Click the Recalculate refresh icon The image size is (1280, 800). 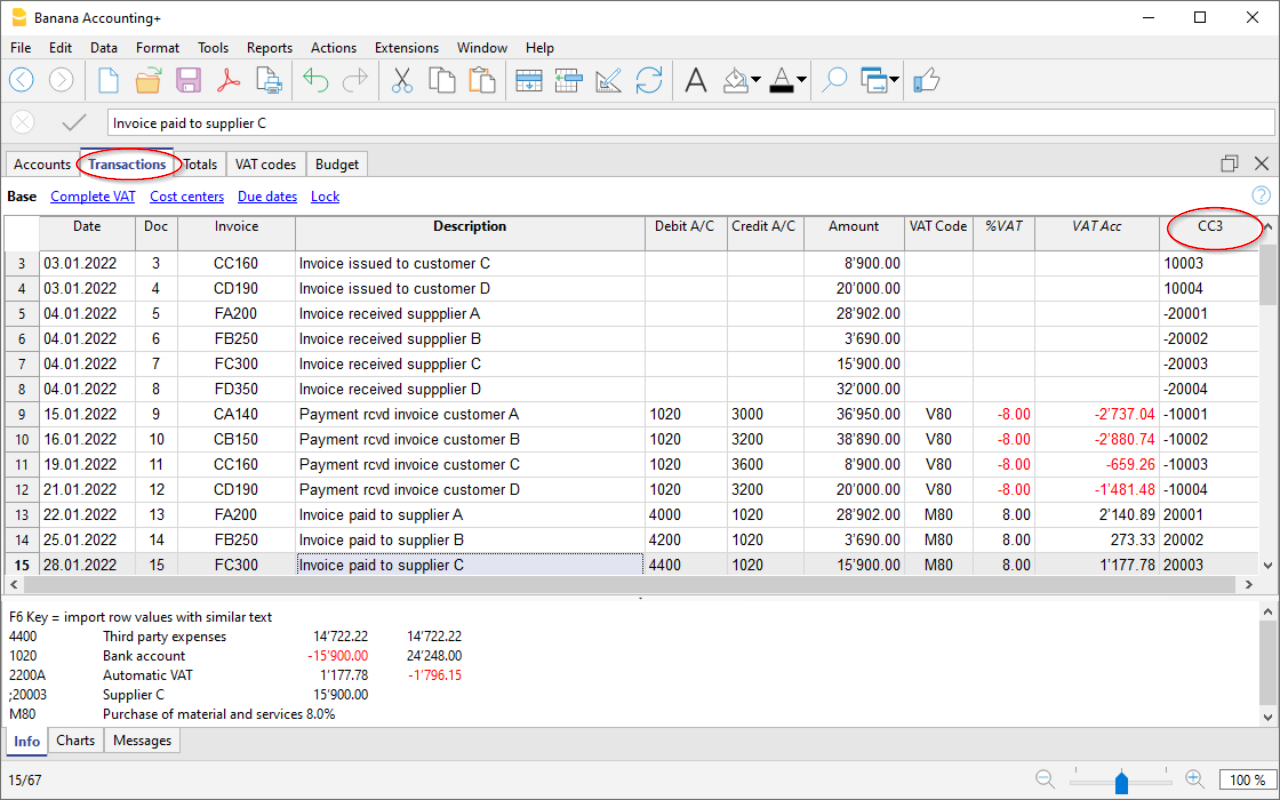(x=649, y=80)
